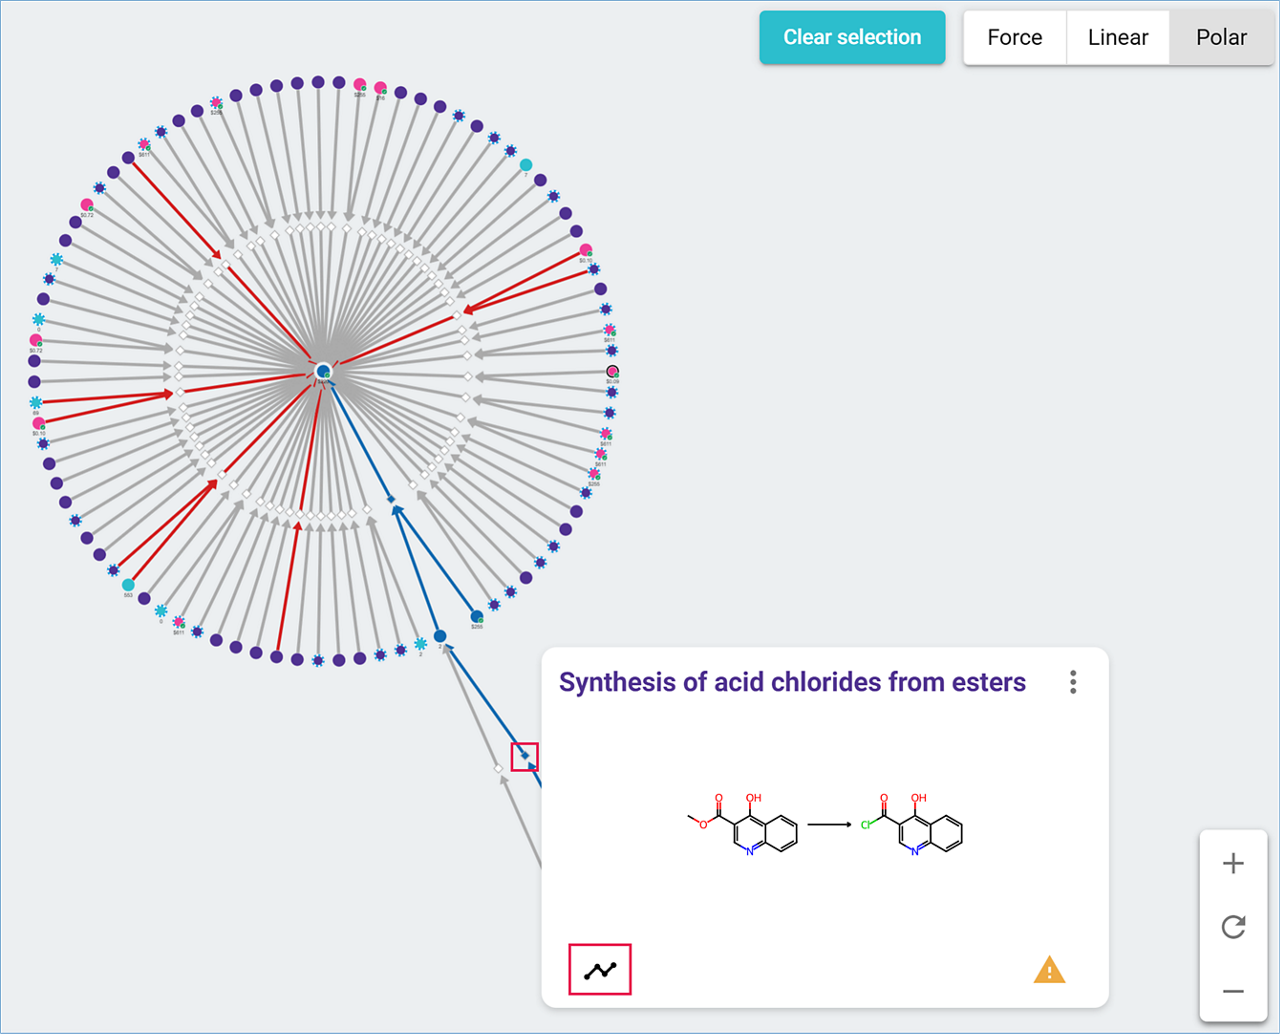The height and width of the screenshot is (1034, 1280).
Task: Select the black-outlined pink node labeled $0.09
Action: coord(612,372)
